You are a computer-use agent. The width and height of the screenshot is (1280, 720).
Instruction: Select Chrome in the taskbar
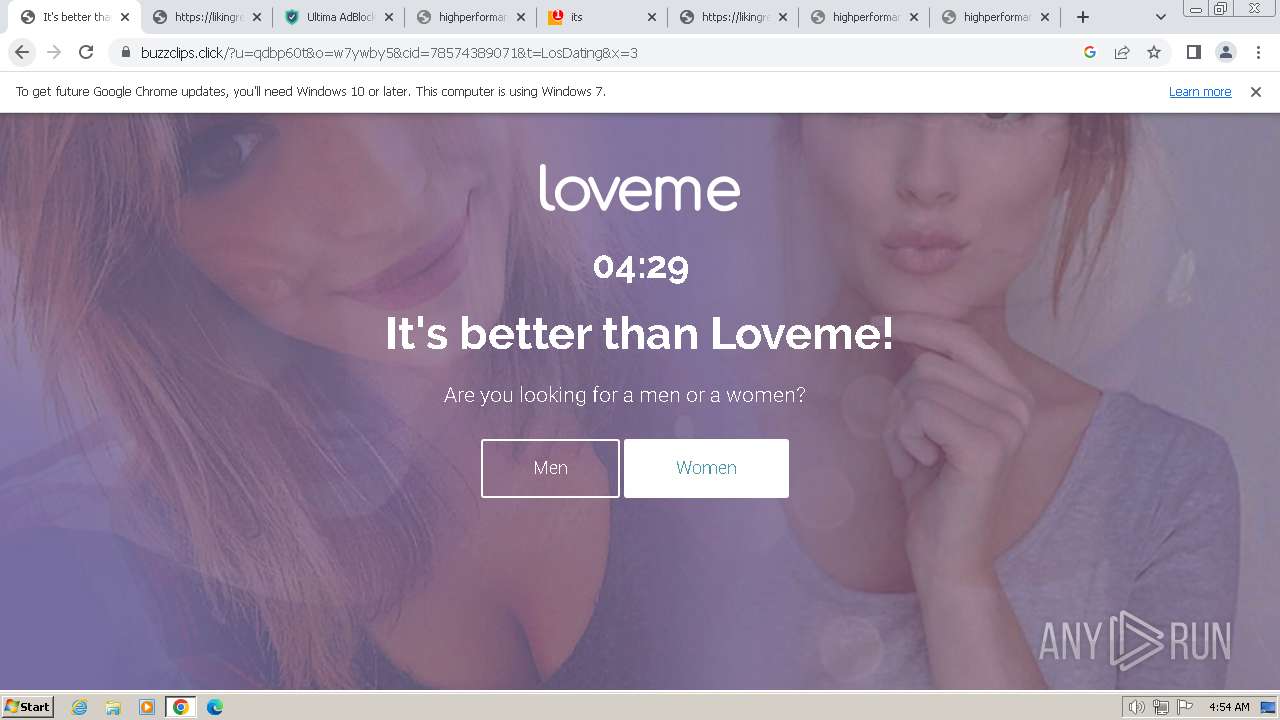point(181,707)
